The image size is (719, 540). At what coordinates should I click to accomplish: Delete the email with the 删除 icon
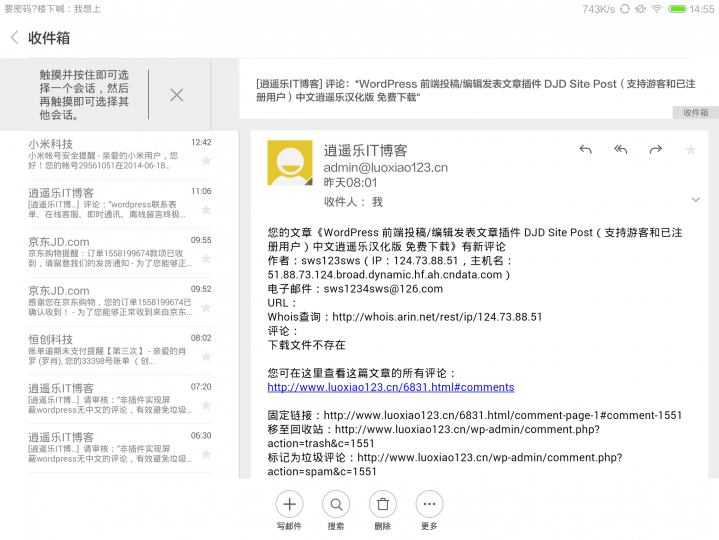[383, 510]
